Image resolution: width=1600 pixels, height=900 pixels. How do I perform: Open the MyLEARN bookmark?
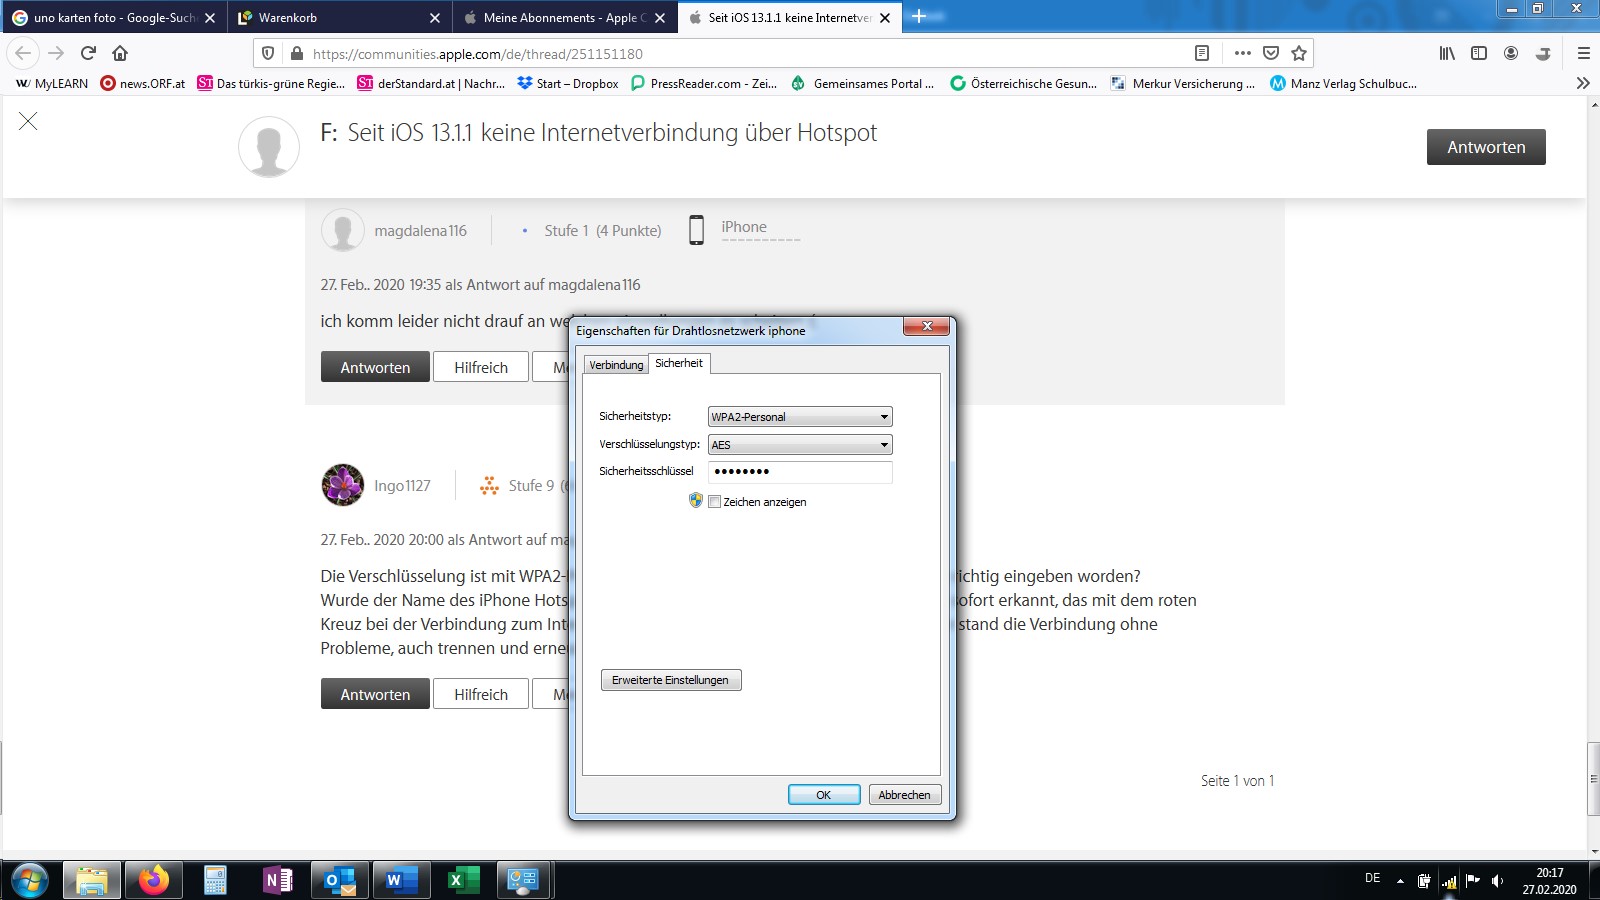pos(52,83)
